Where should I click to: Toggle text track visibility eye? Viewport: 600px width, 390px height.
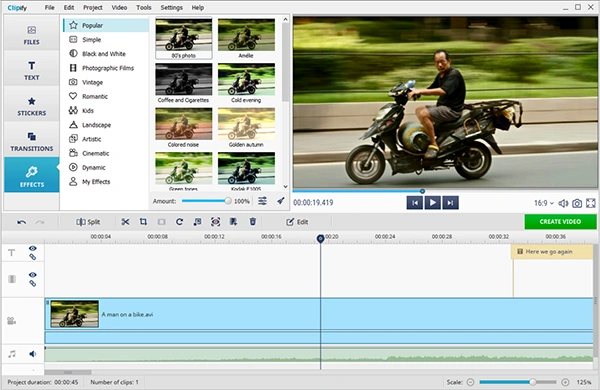click(33, 248)
